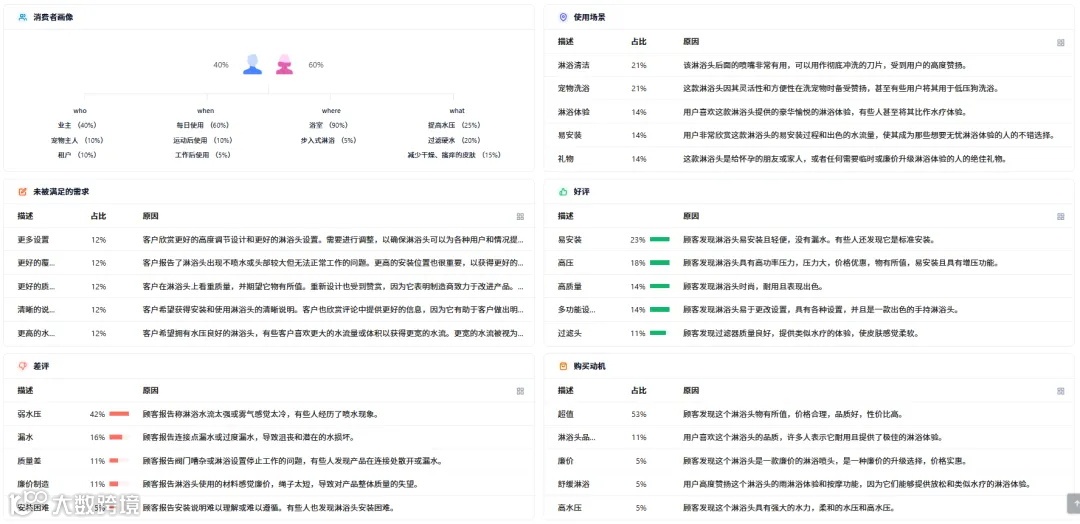This screenshot has width=1080, height=524.
Task: Expand the truncated 更高的水... description
Action: (x=37, y=333)
